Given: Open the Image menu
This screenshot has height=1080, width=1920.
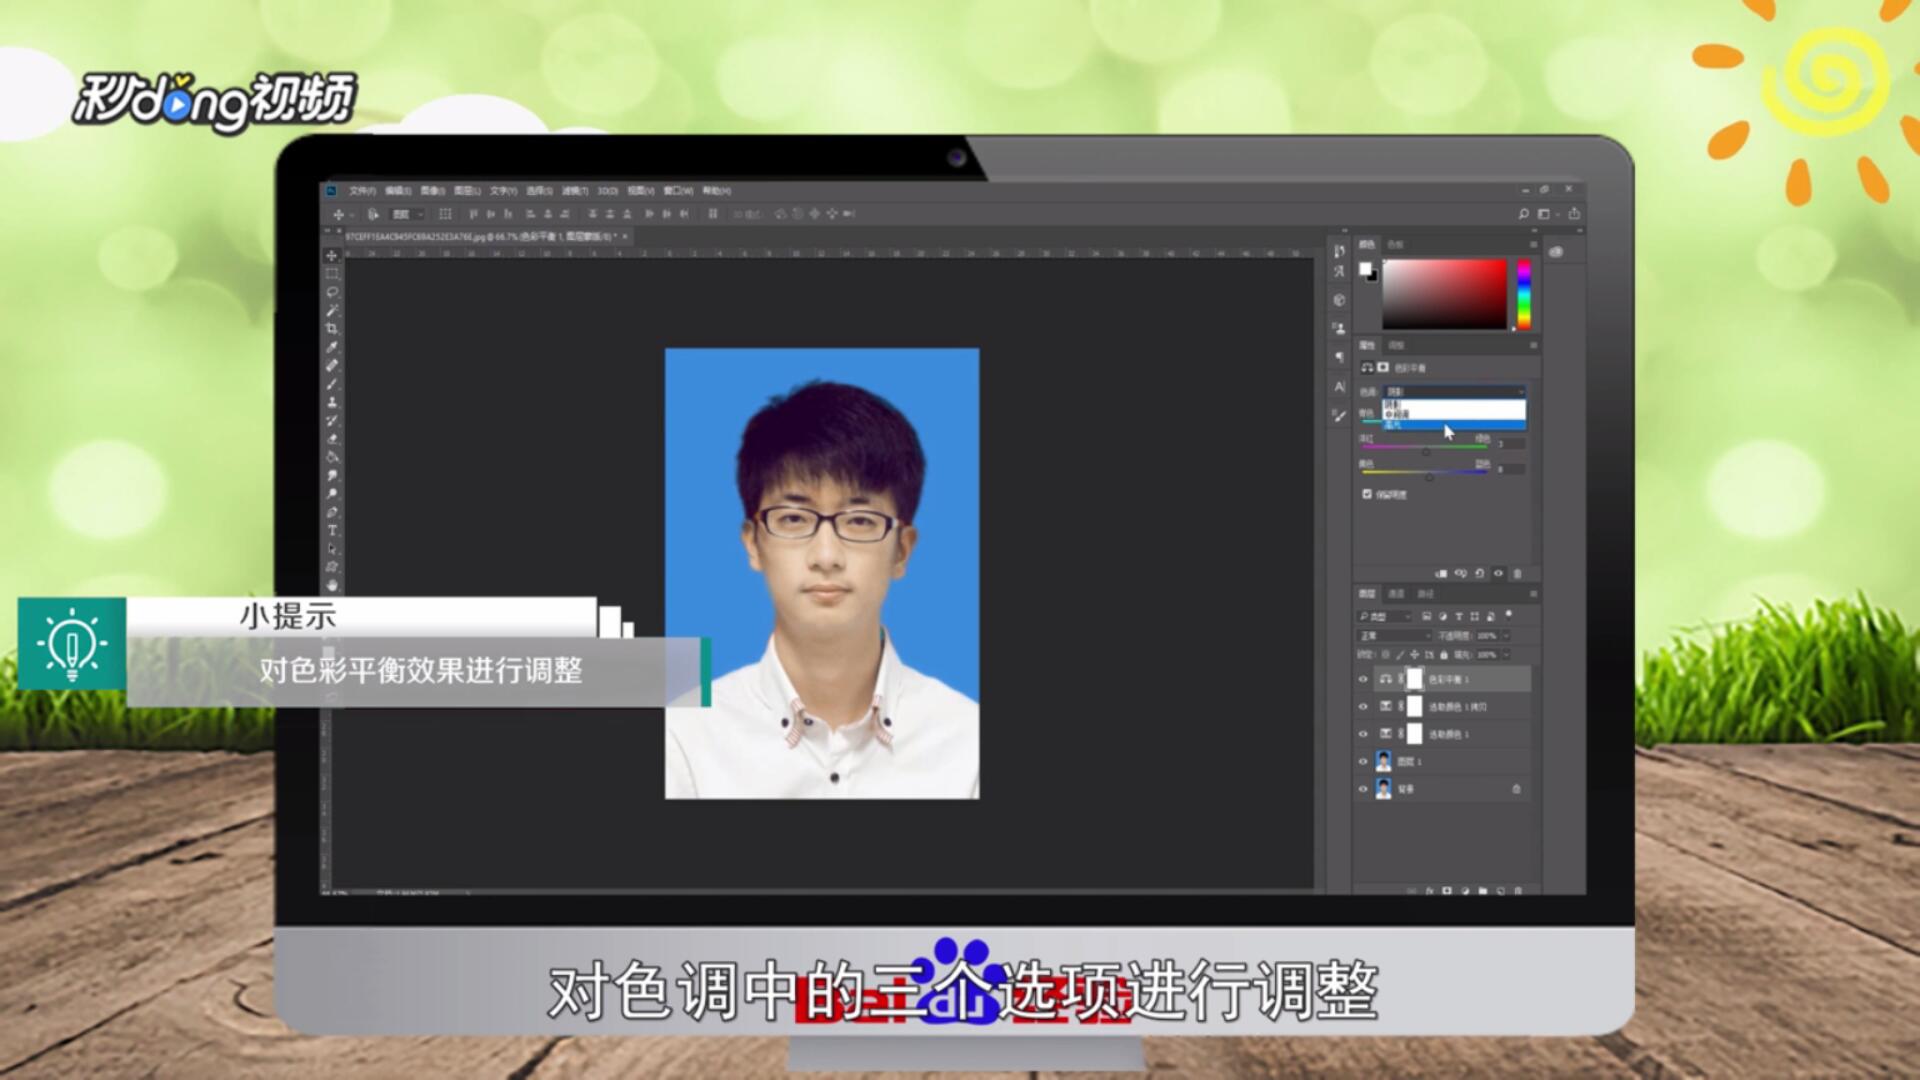Looking at the screenshot, I should tap(433, 190).
